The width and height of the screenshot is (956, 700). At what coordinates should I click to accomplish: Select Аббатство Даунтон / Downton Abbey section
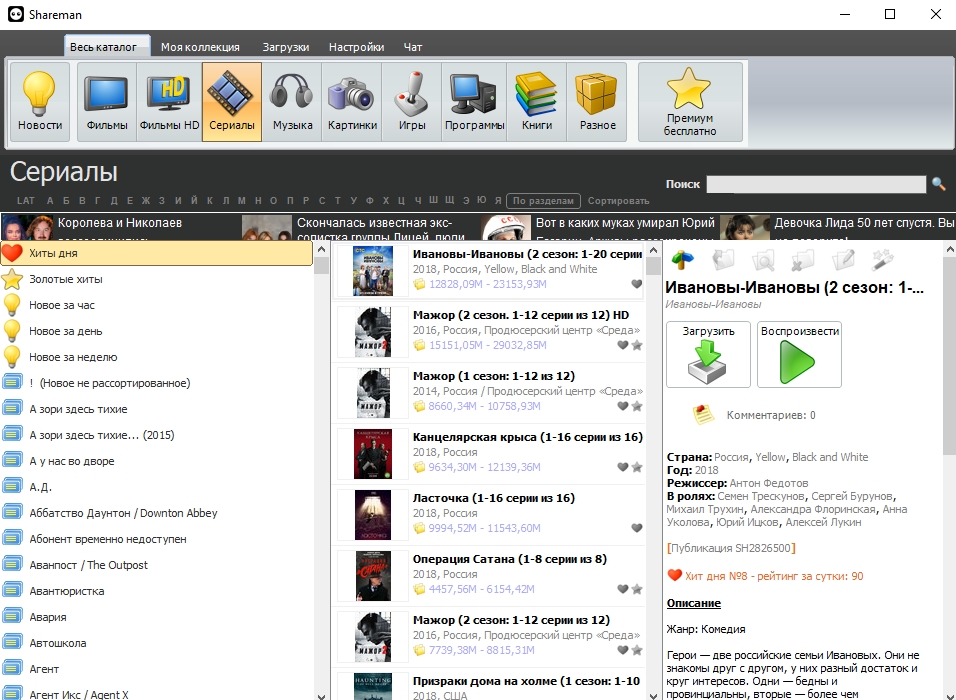click(x=157, y=513)
